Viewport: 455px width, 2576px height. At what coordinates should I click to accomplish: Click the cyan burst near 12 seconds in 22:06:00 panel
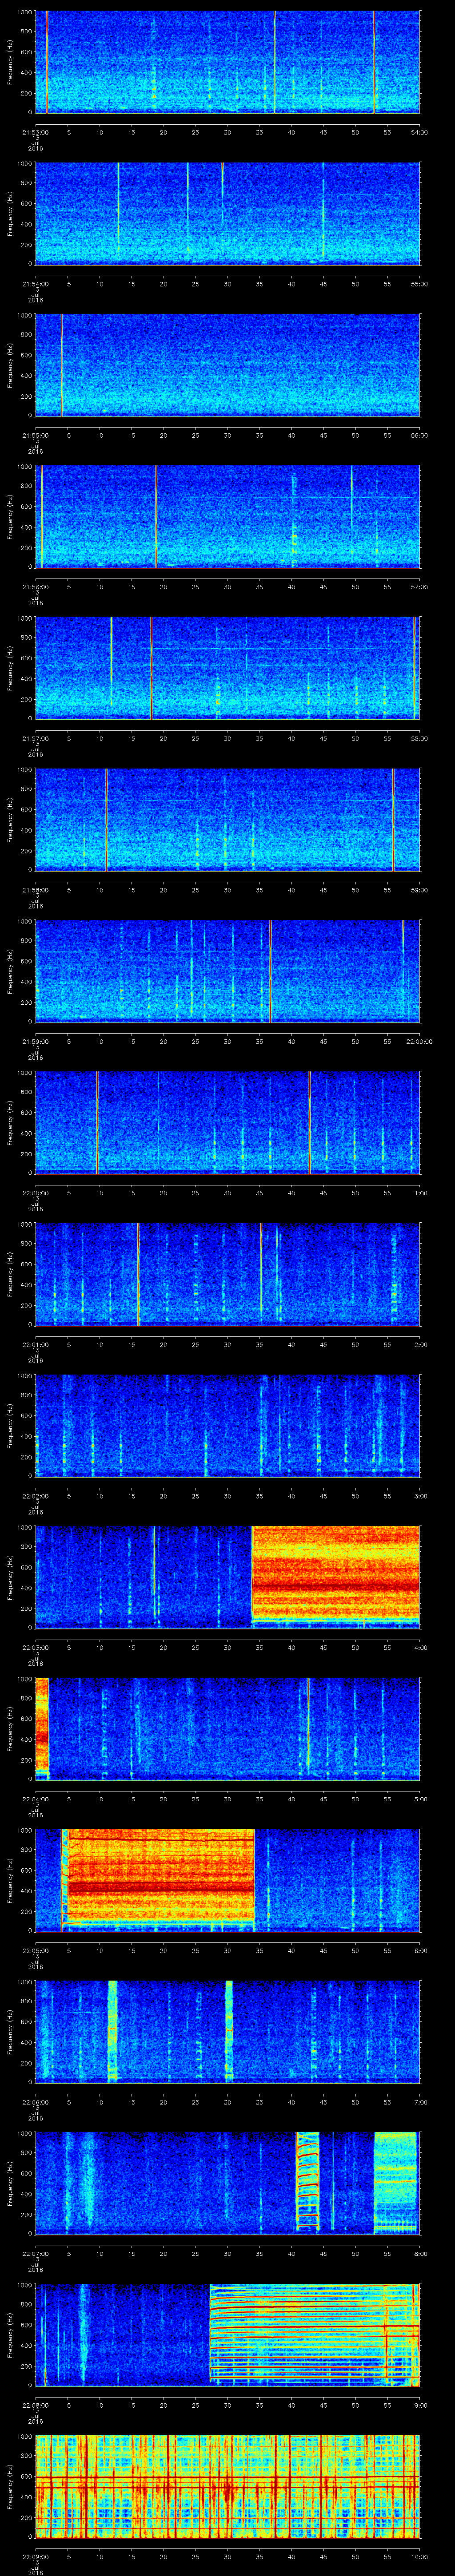[112, 2031]
